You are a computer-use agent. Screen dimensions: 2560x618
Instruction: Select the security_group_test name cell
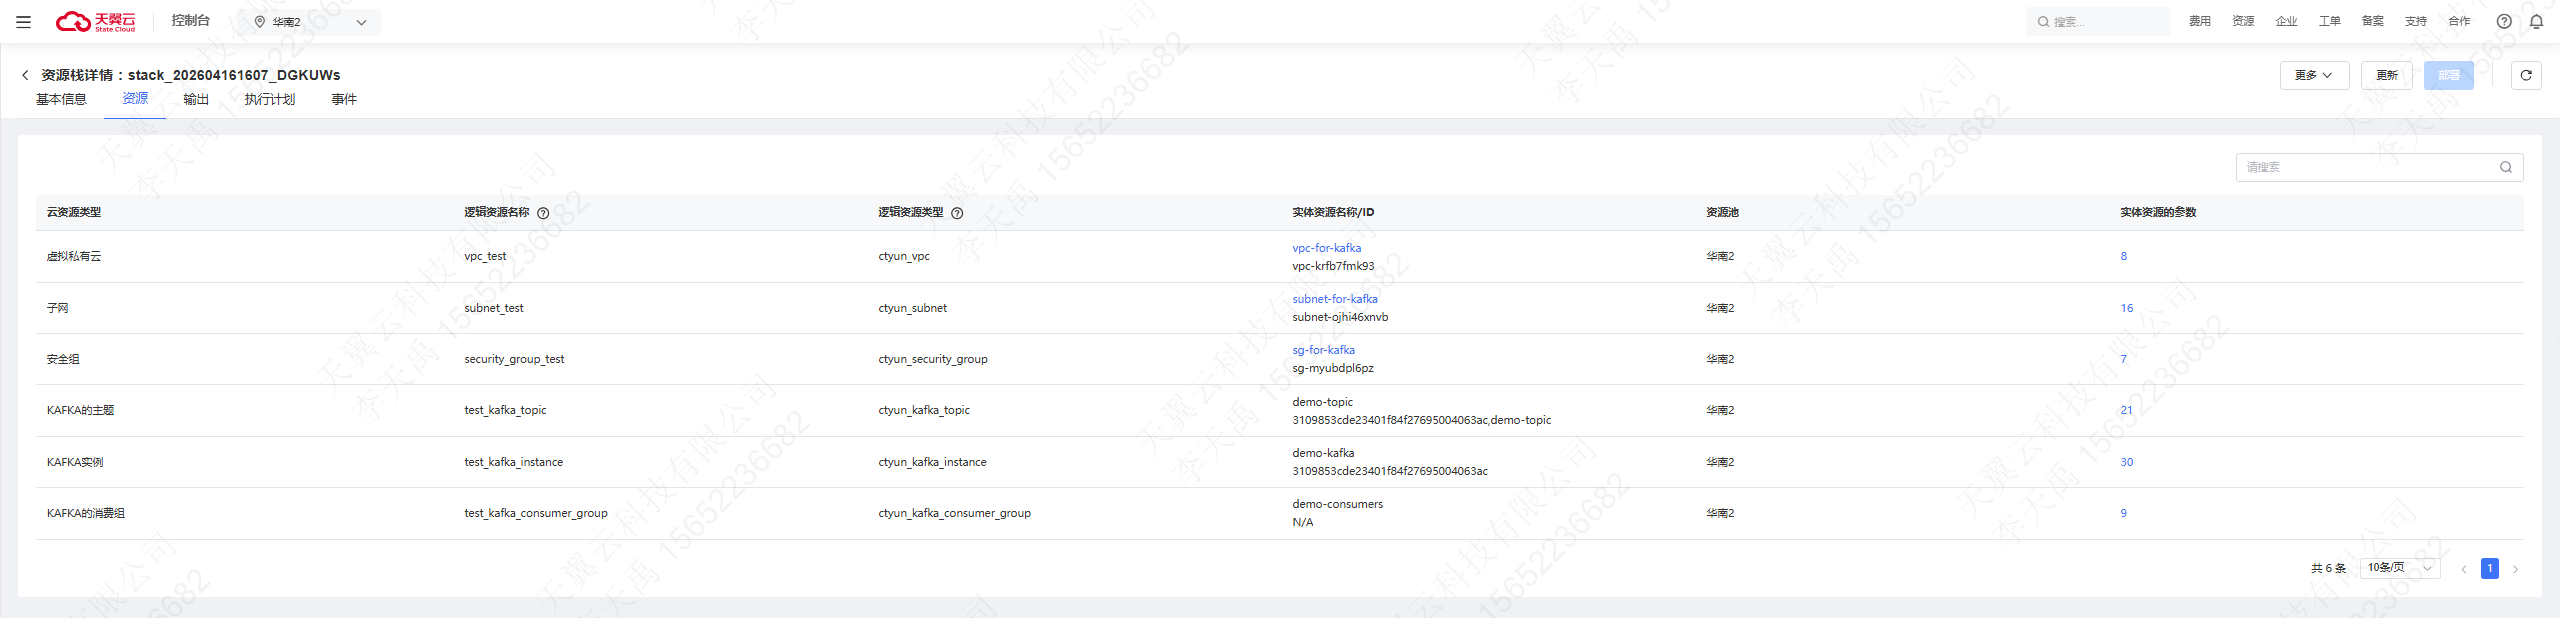514,359
